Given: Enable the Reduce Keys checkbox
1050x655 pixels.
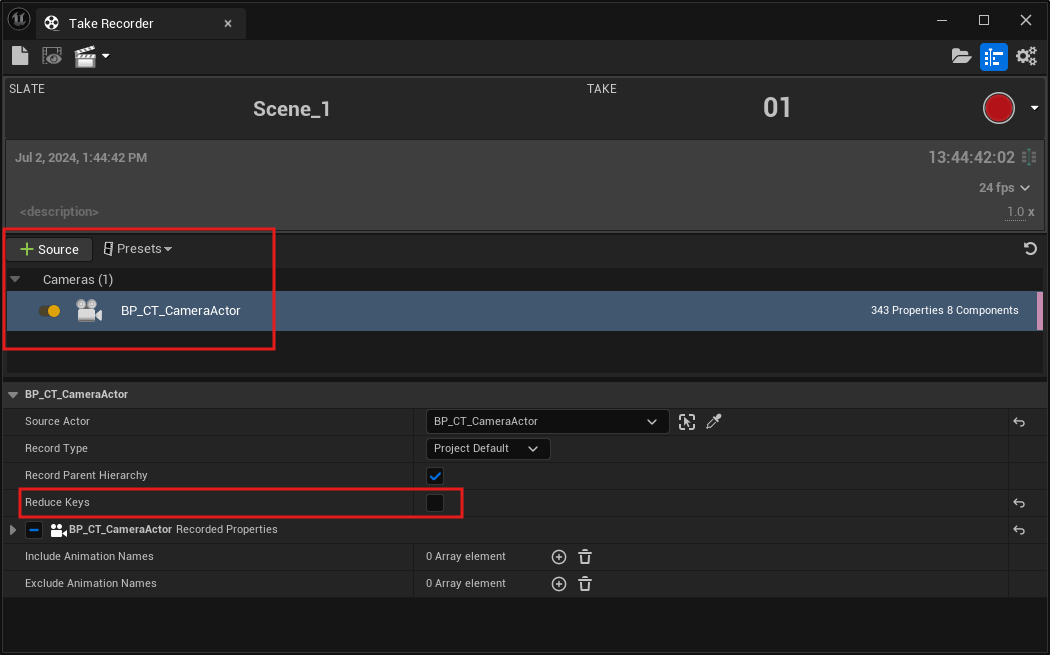Looking at the screenshot, I should [435, 503].
